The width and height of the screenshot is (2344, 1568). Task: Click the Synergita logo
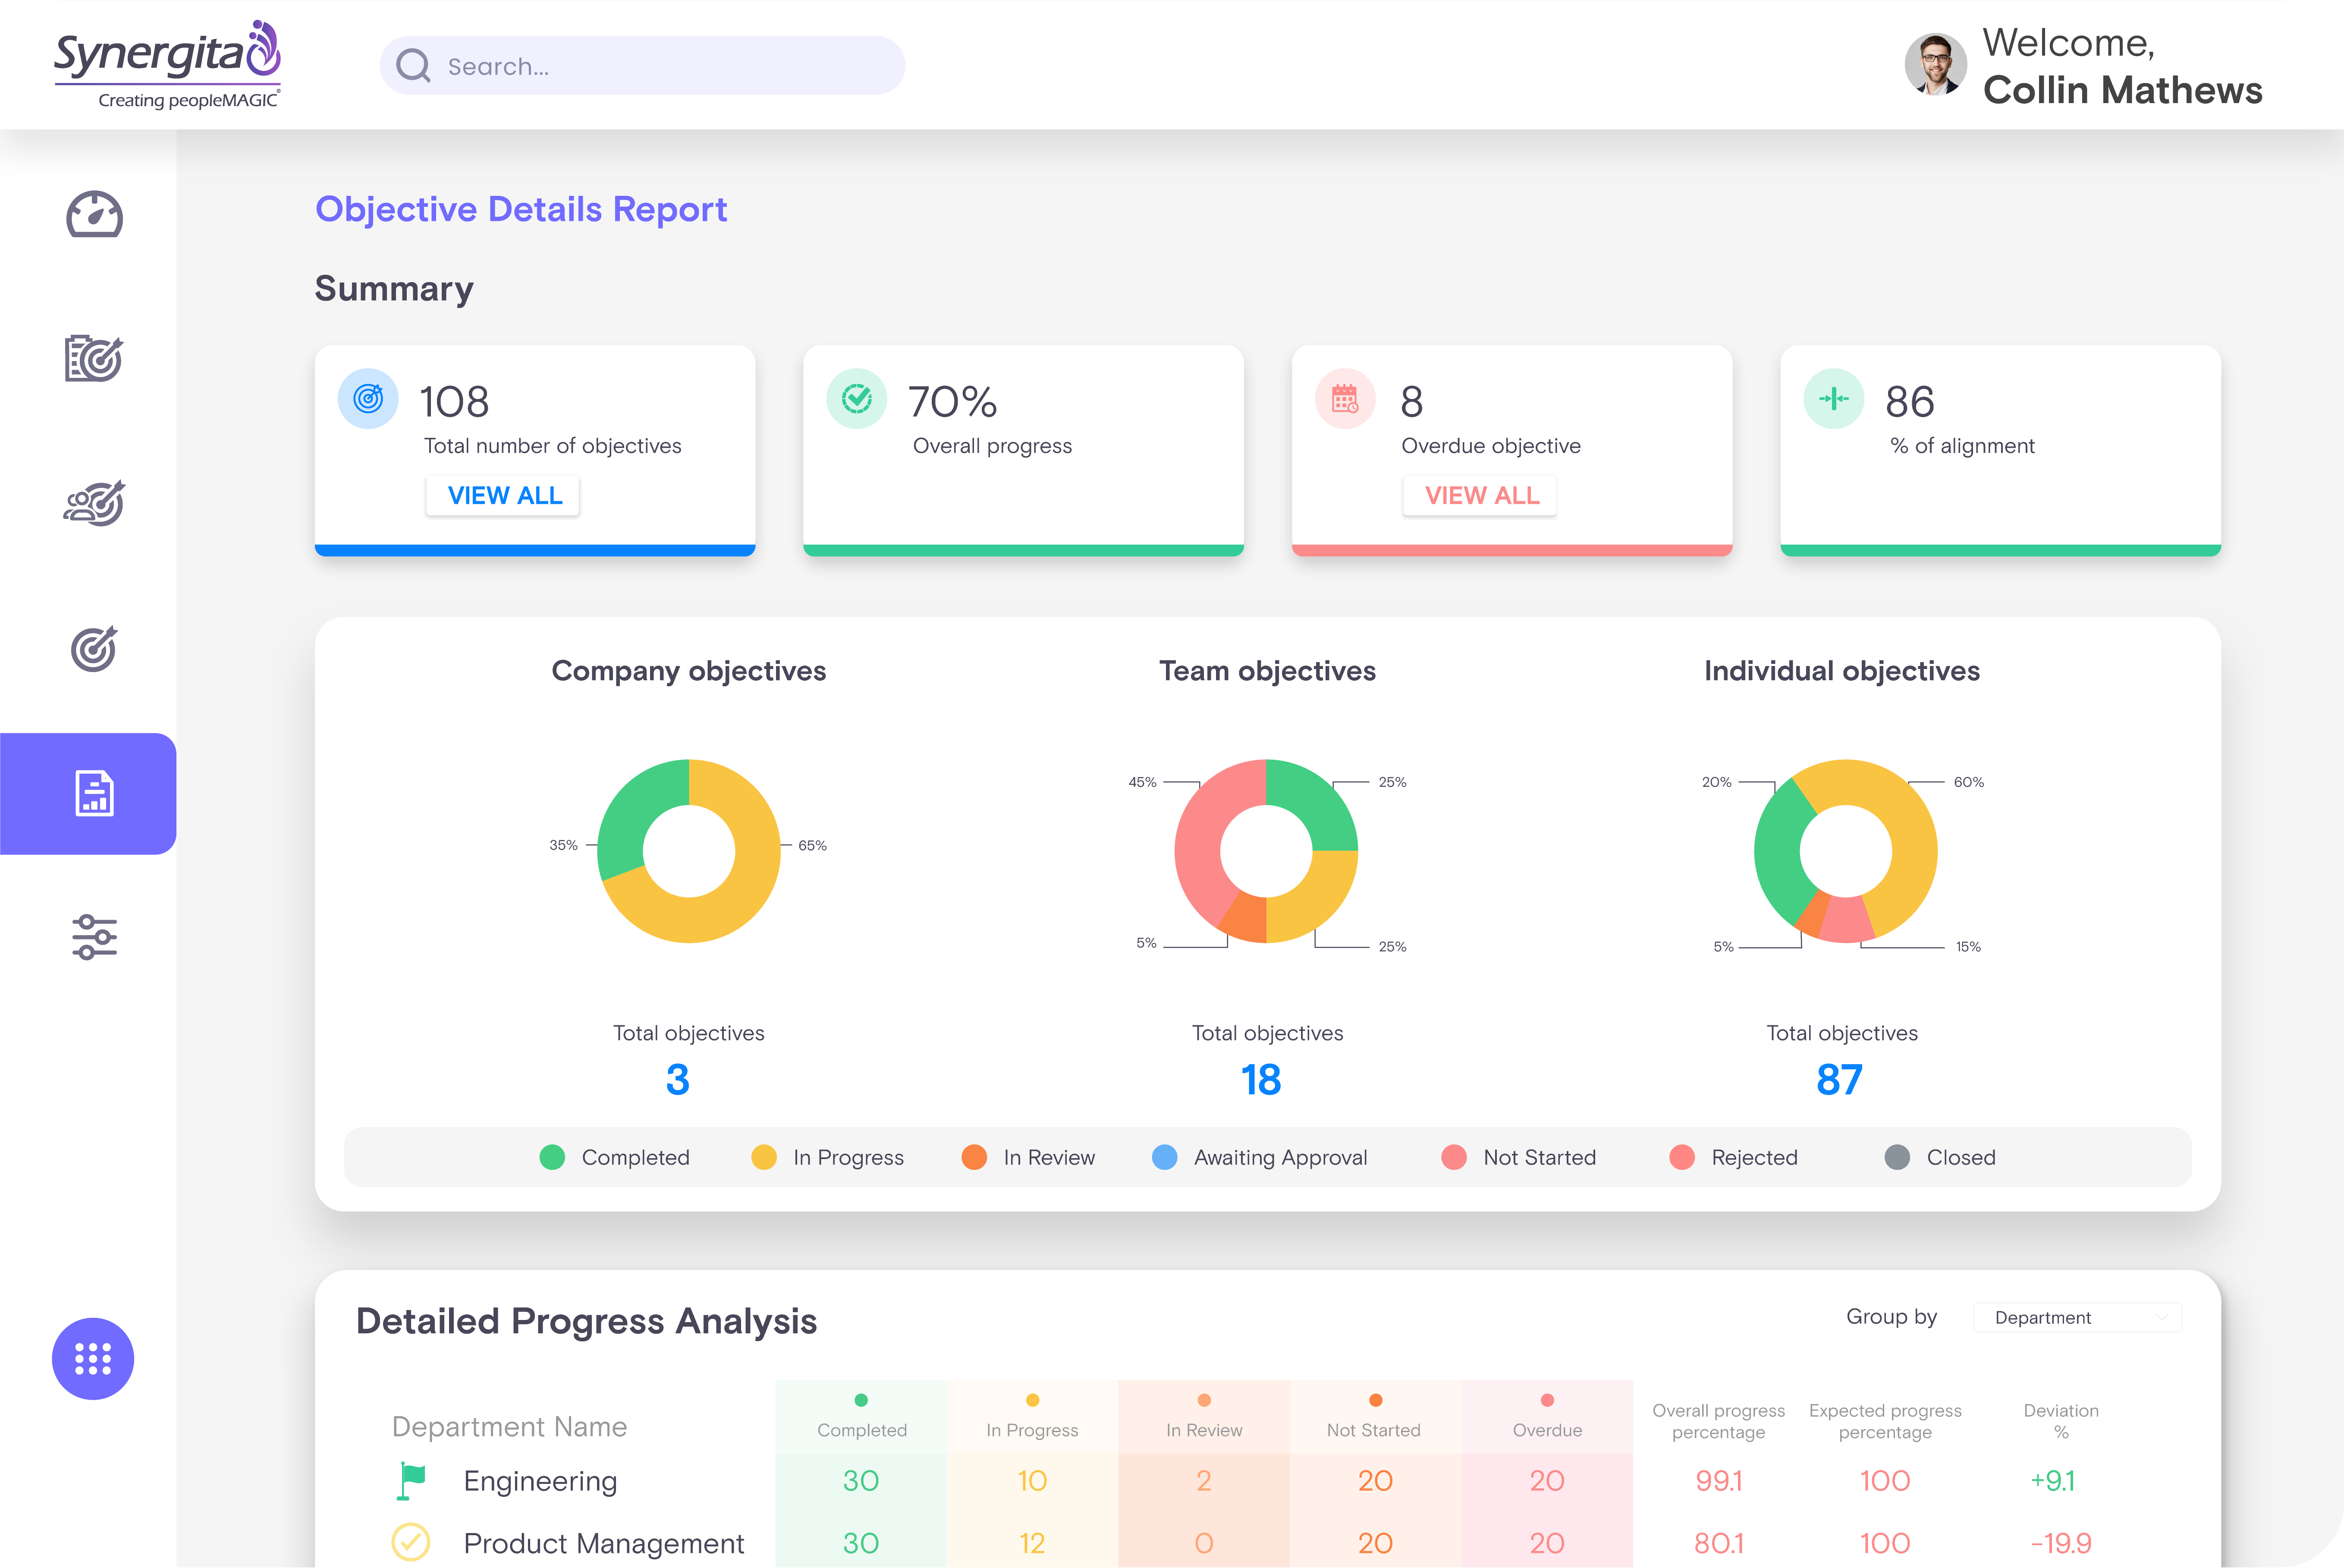[x=168, y=64]
